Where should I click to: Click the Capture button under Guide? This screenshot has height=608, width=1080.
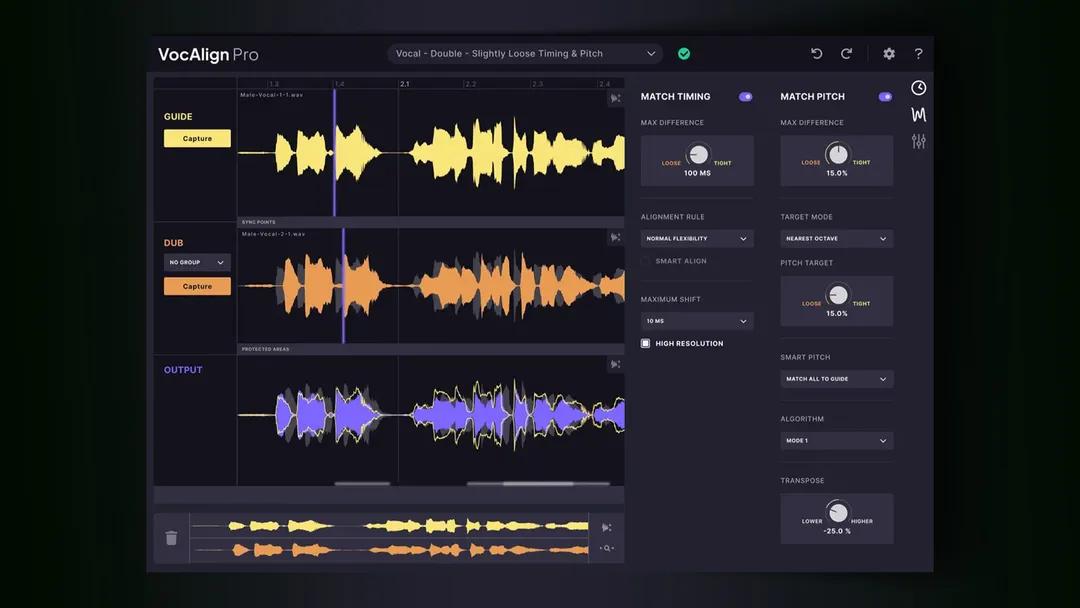coord(196,137)
